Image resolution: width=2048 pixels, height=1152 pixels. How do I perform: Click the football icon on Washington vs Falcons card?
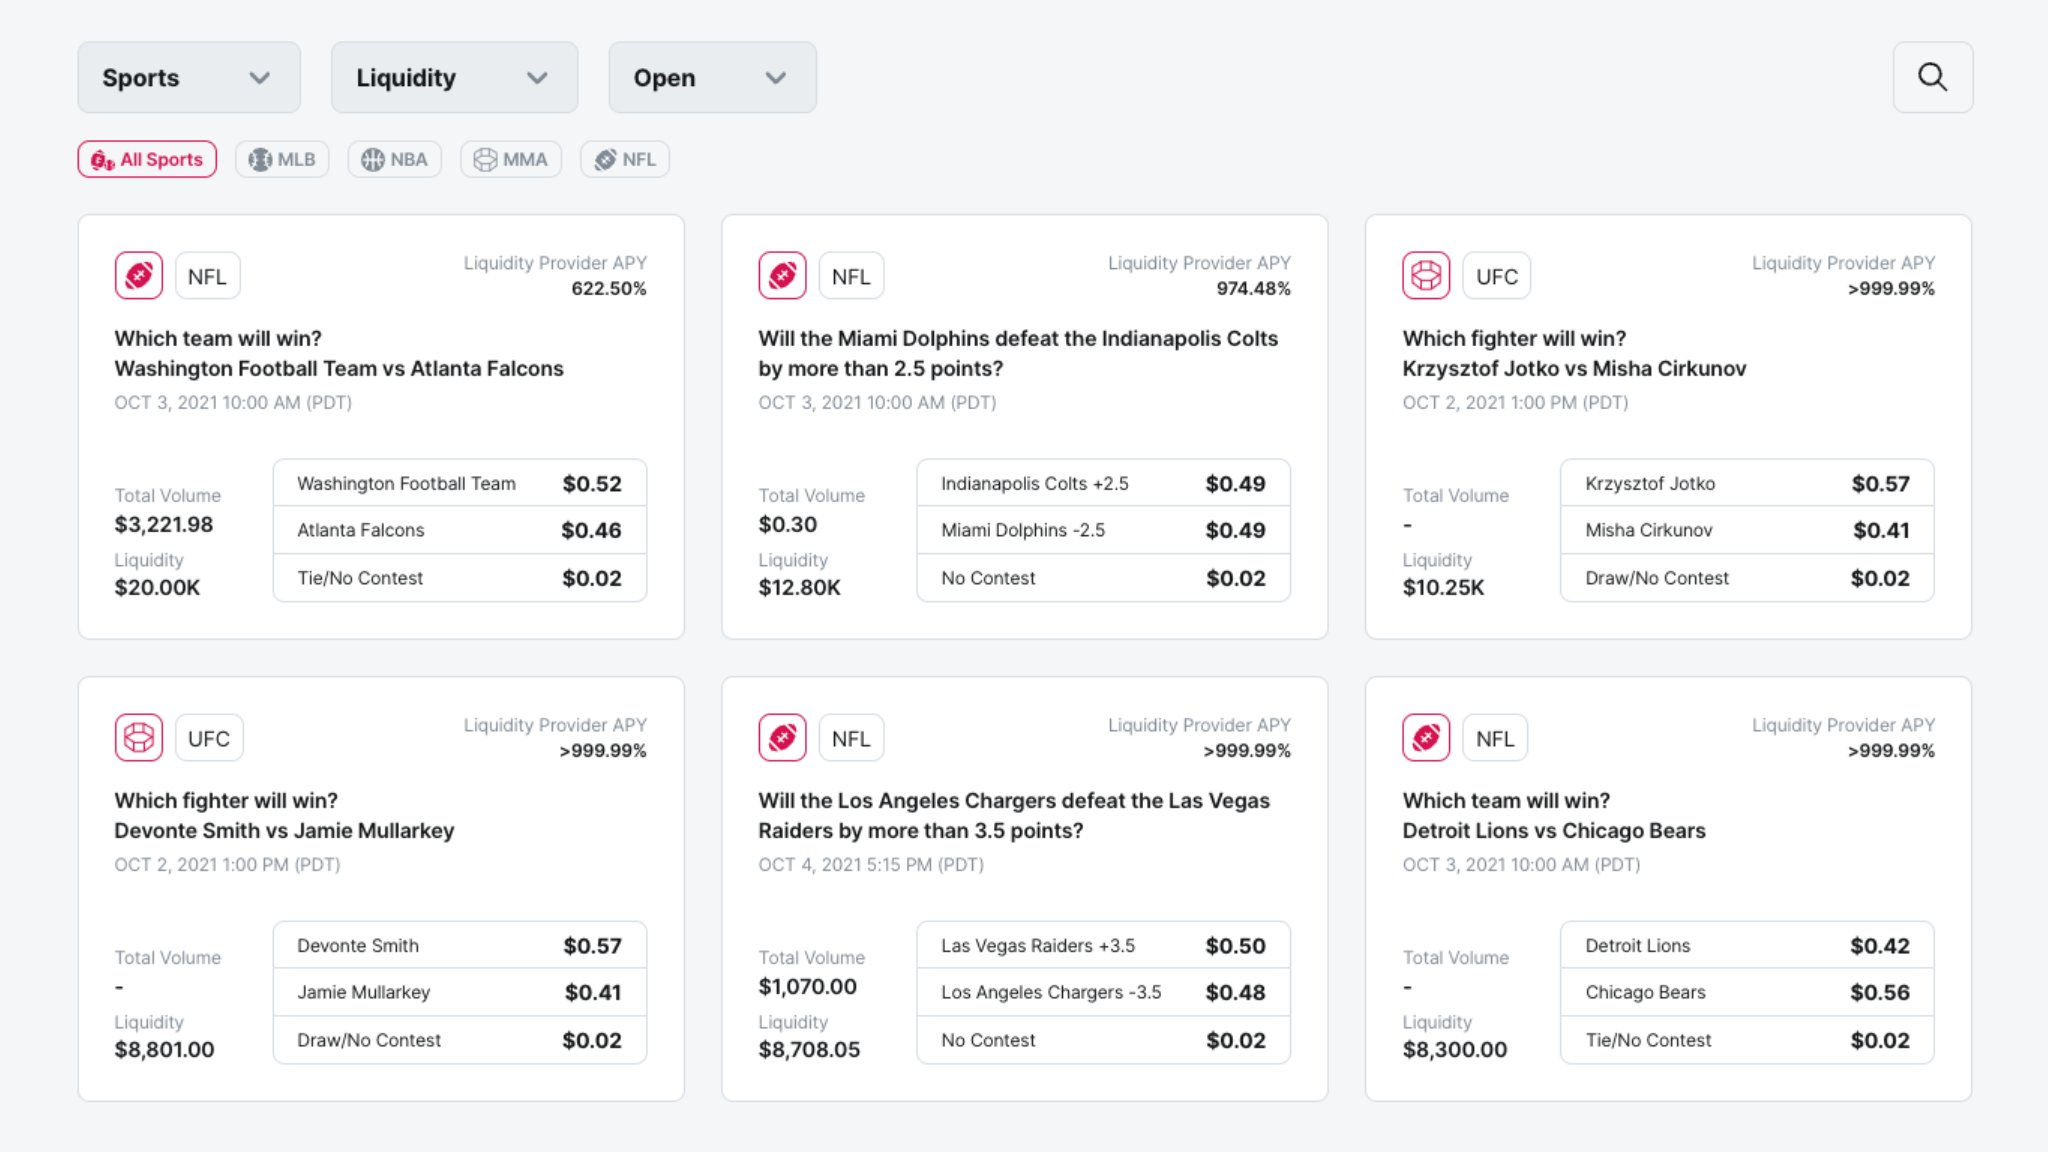pos(139,276)
